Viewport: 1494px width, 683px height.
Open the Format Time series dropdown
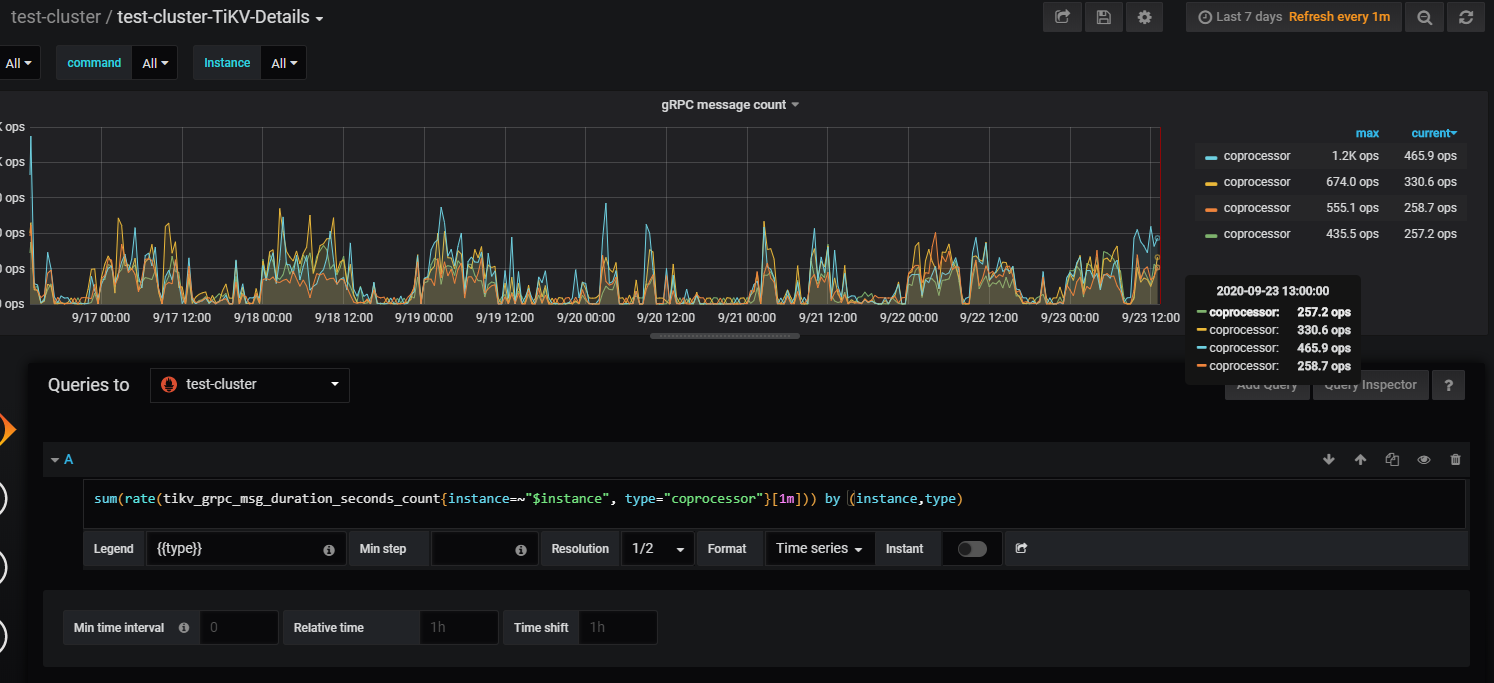tap(819, 549)
